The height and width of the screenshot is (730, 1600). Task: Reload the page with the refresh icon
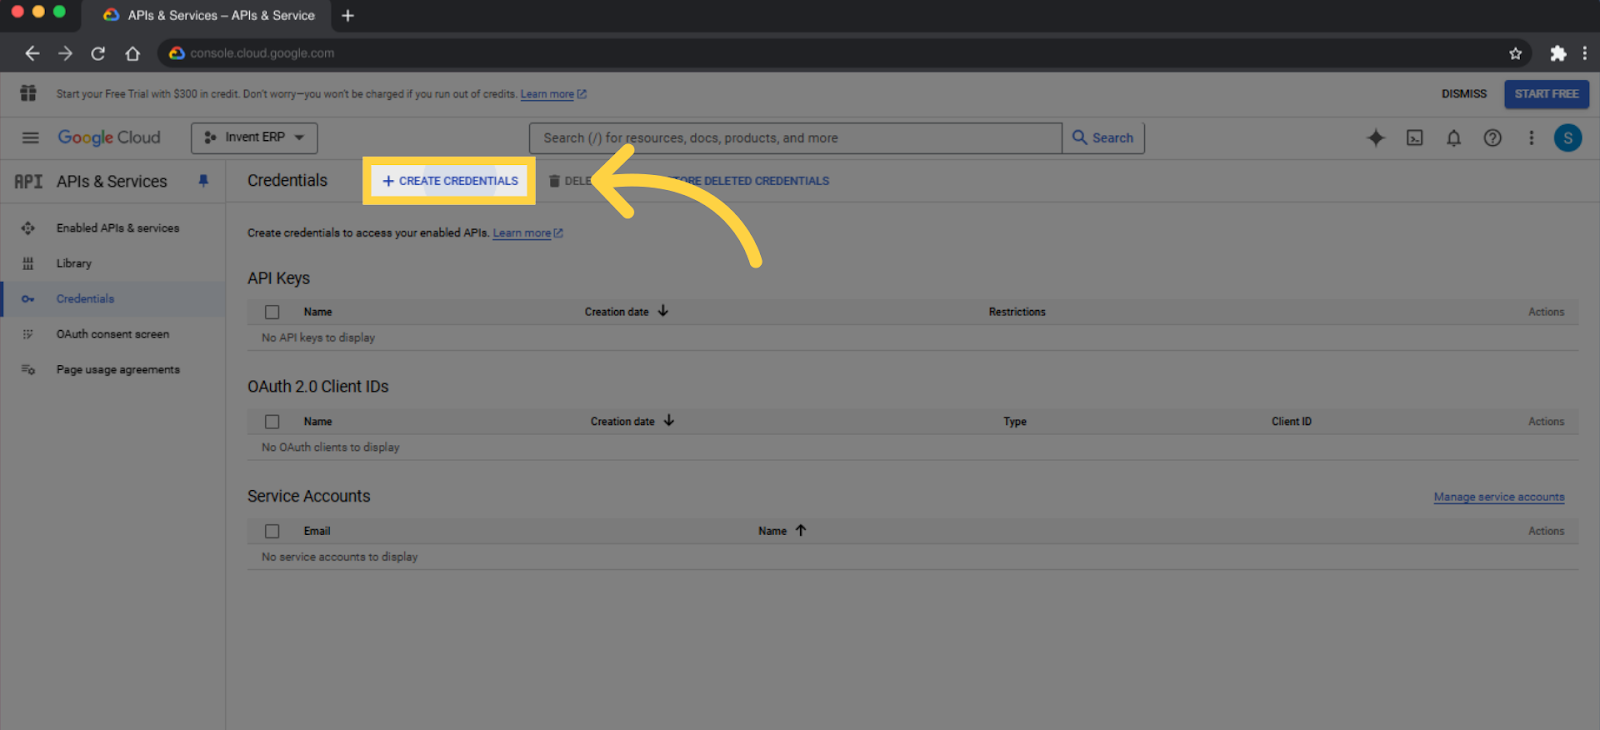[x=98, y=53]
